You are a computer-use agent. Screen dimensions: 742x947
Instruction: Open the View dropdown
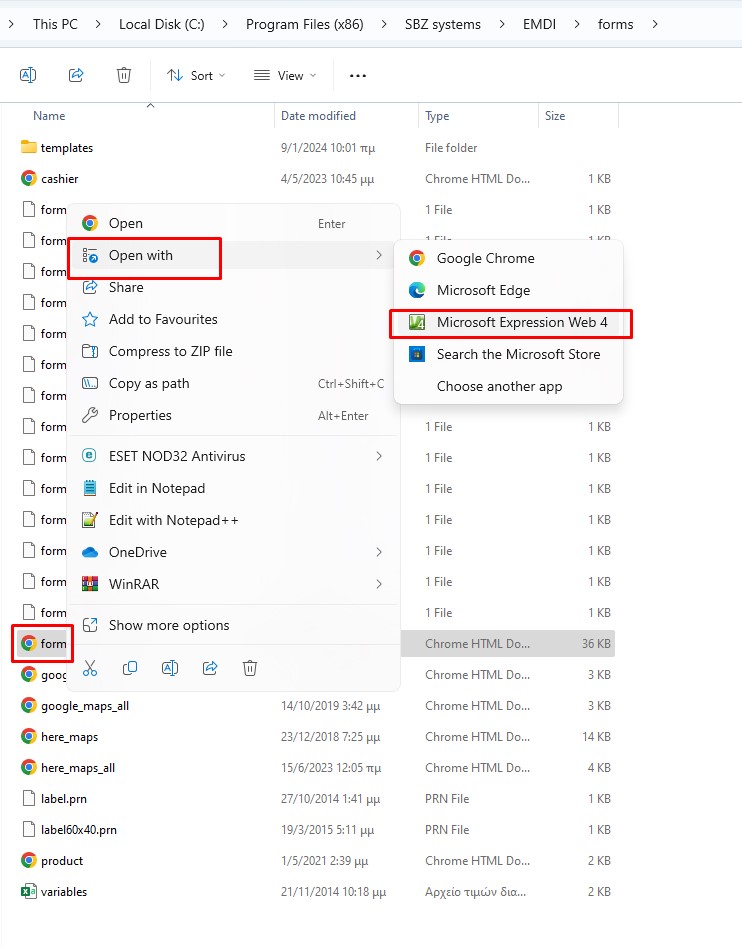coord(285,75)
